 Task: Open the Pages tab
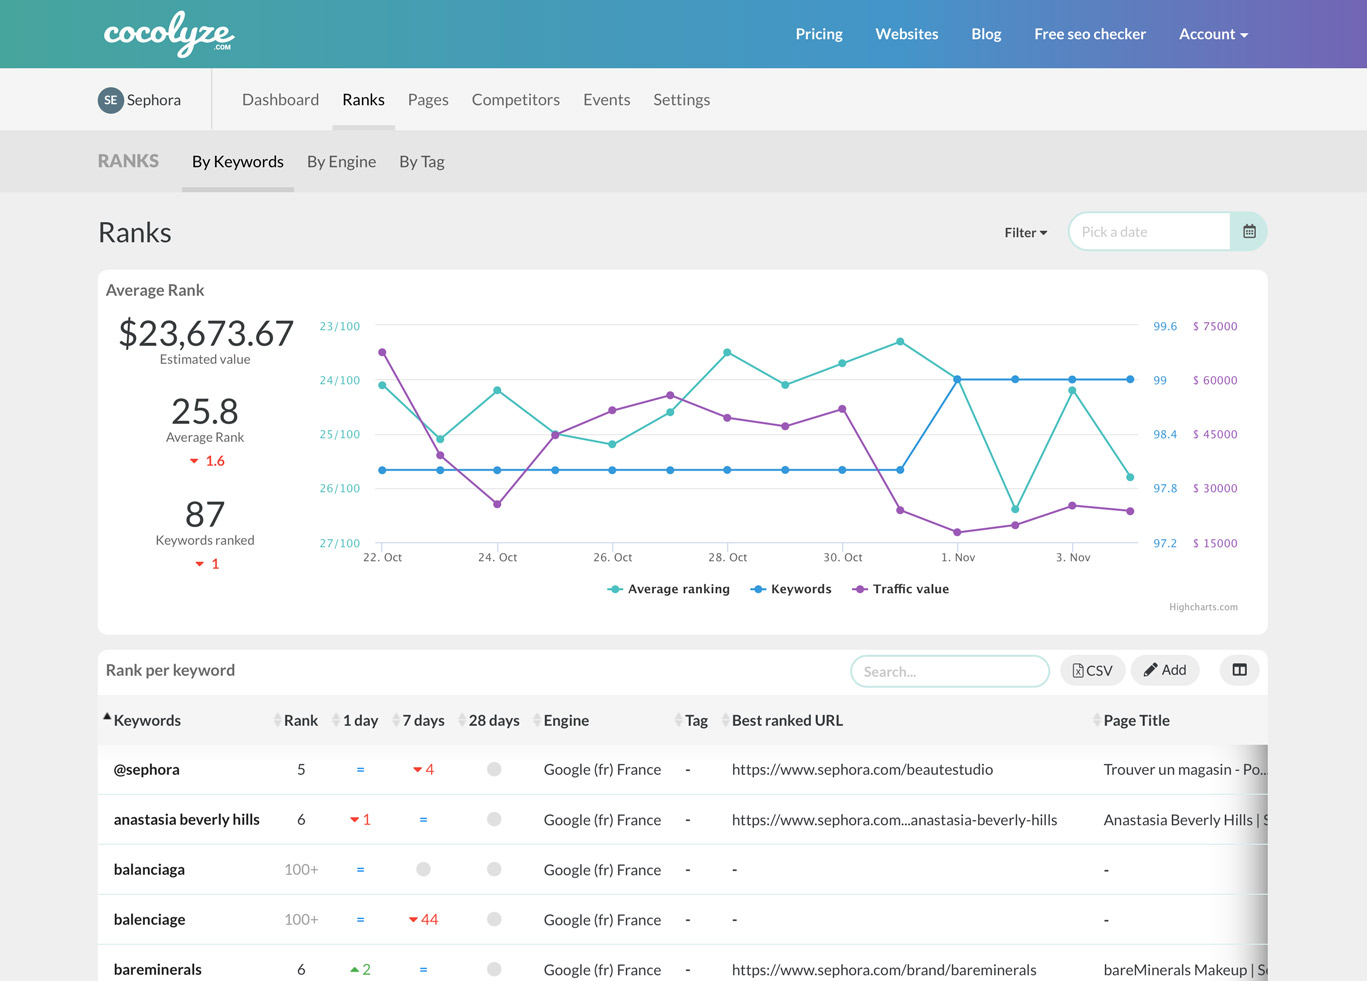click(x=428, y=100)
